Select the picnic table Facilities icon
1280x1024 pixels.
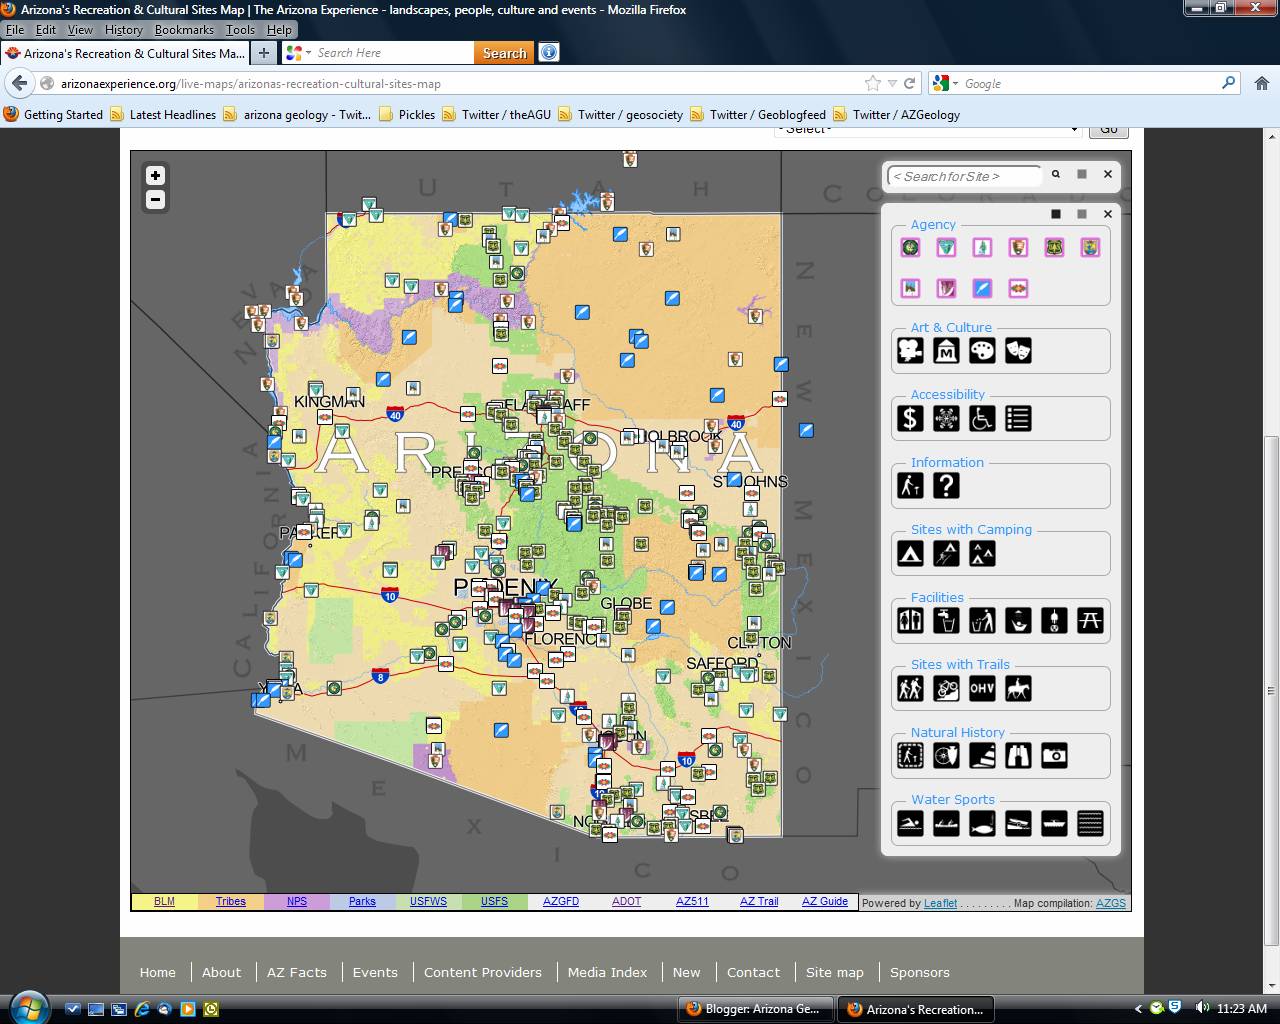1089,620
